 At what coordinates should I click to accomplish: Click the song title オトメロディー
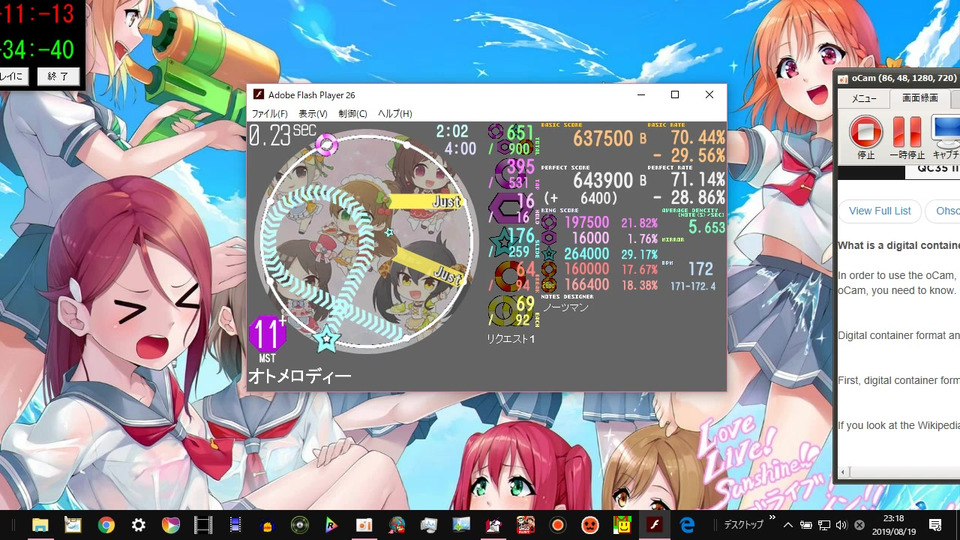[x=299, y=375]
